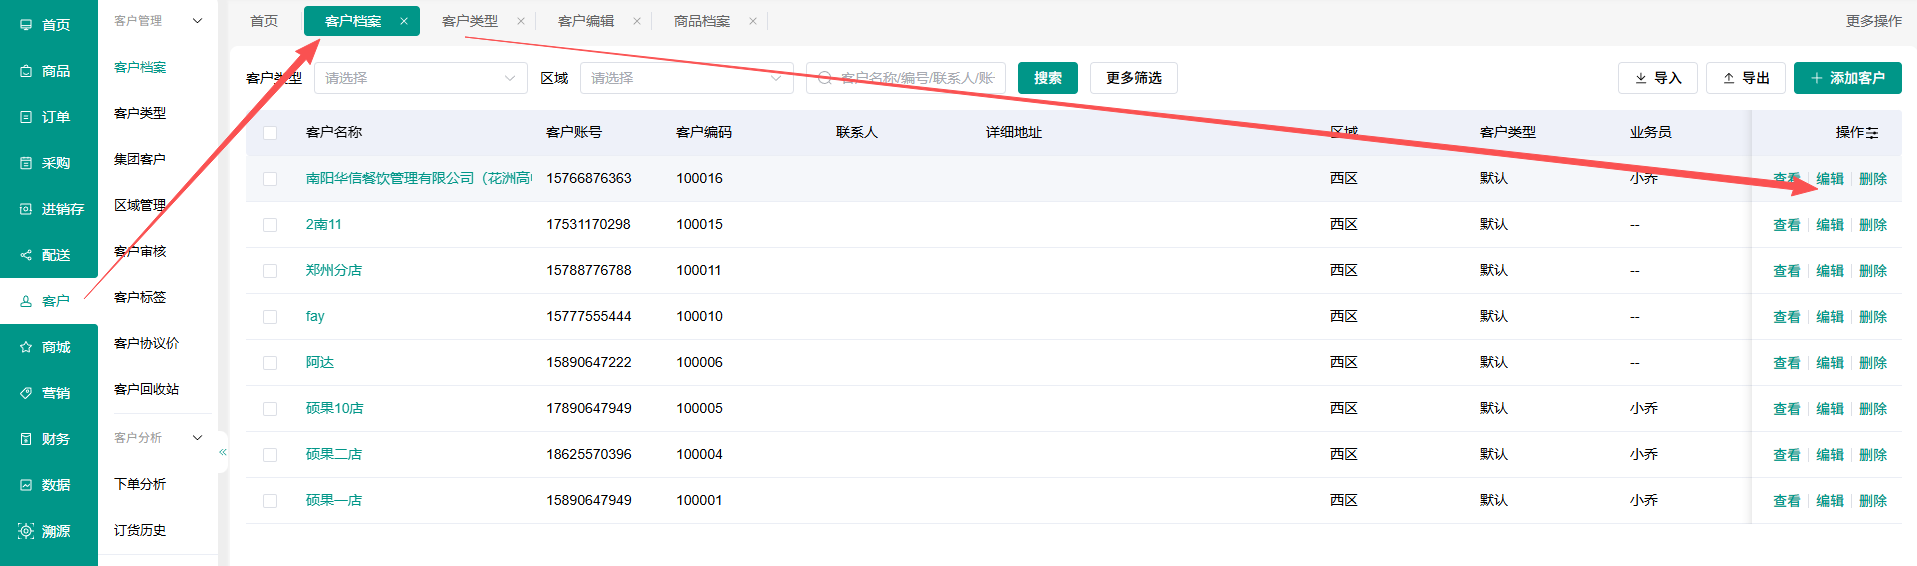This screenshot has height=566, width=1917.
Task: Open customer name link 阿达
Action: tap(320, 362)
